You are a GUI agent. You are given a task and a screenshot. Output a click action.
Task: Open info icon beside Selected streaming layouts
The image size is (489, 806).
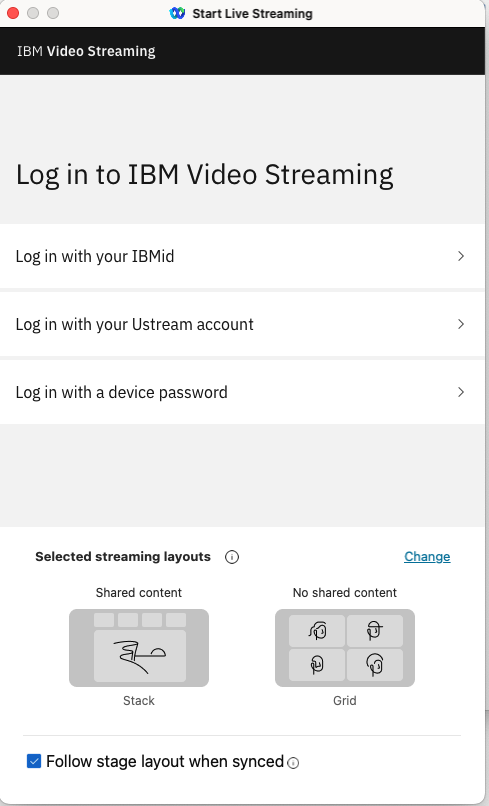(x=232, y=557)
